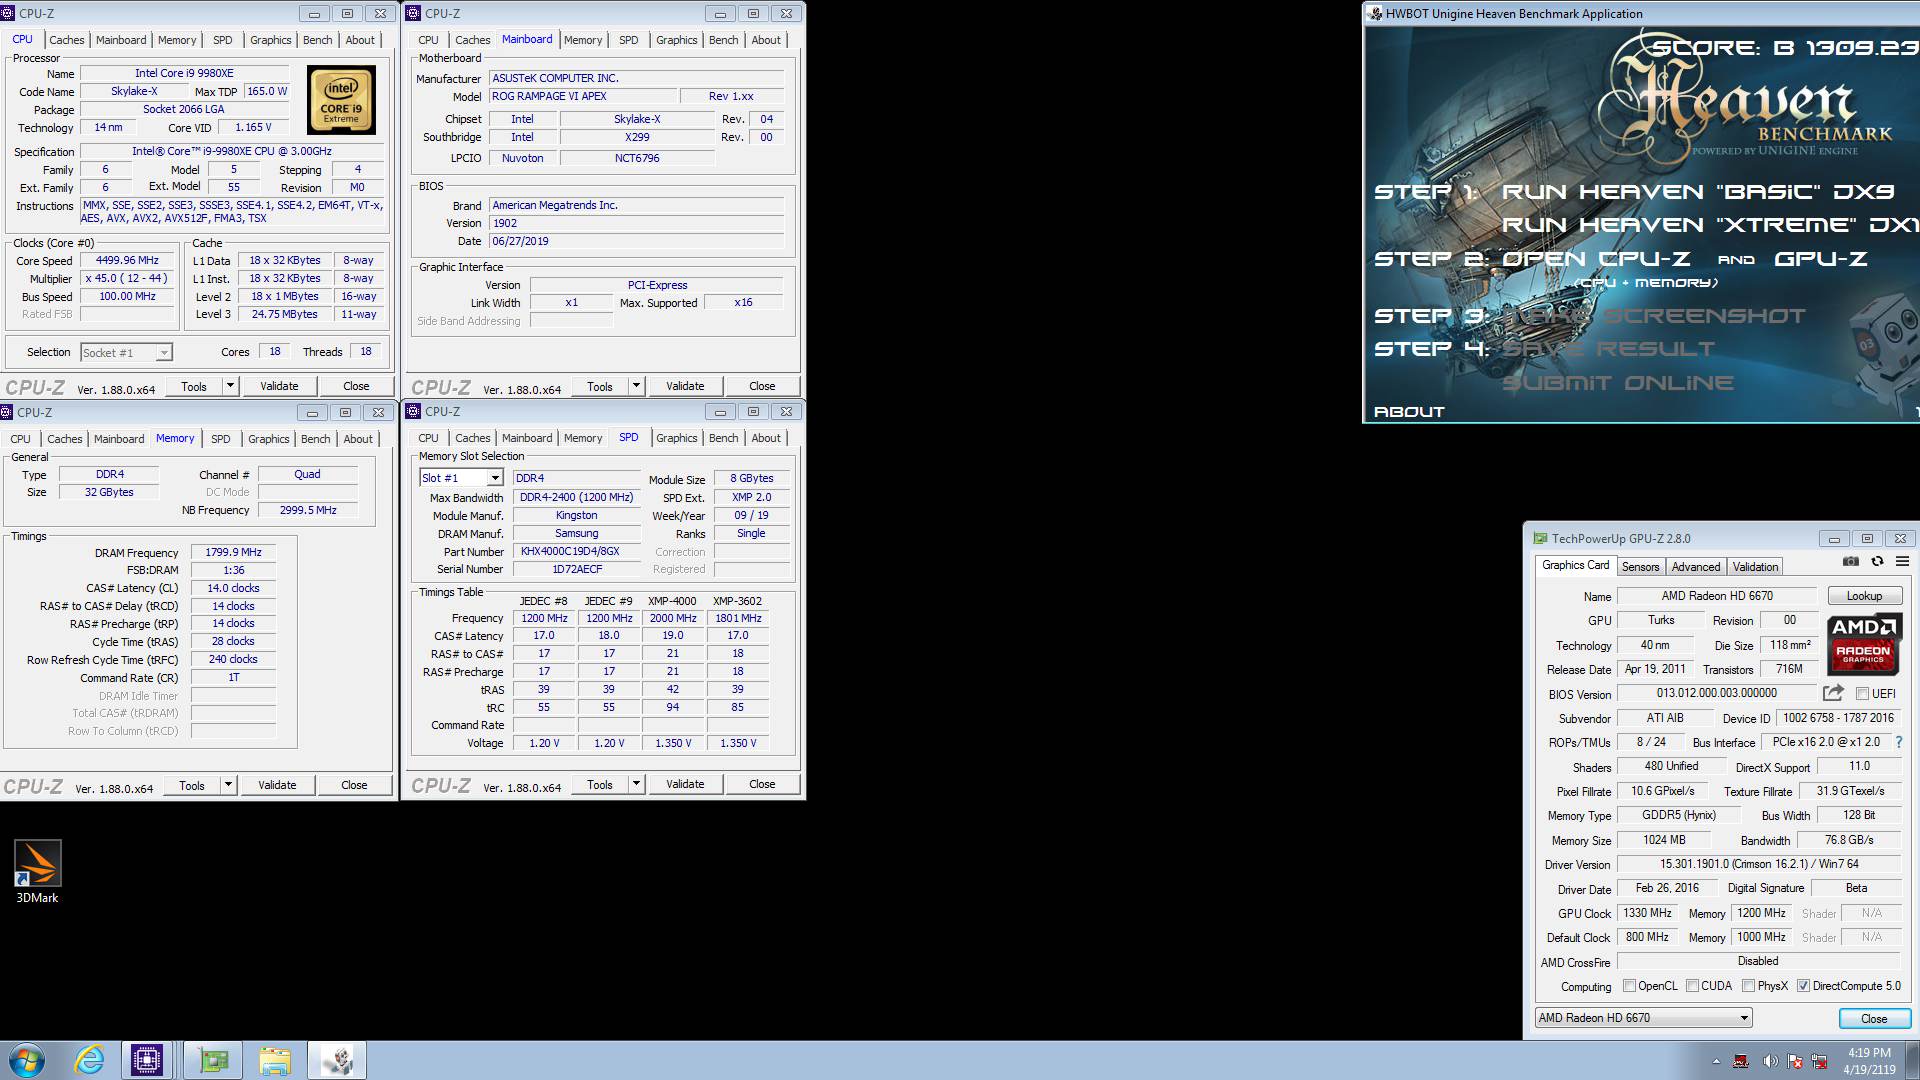The height and width of the screenshot is (1080, 1920).
Task: Toggle the CUDA checkbox
Action: coord(1692,985)
